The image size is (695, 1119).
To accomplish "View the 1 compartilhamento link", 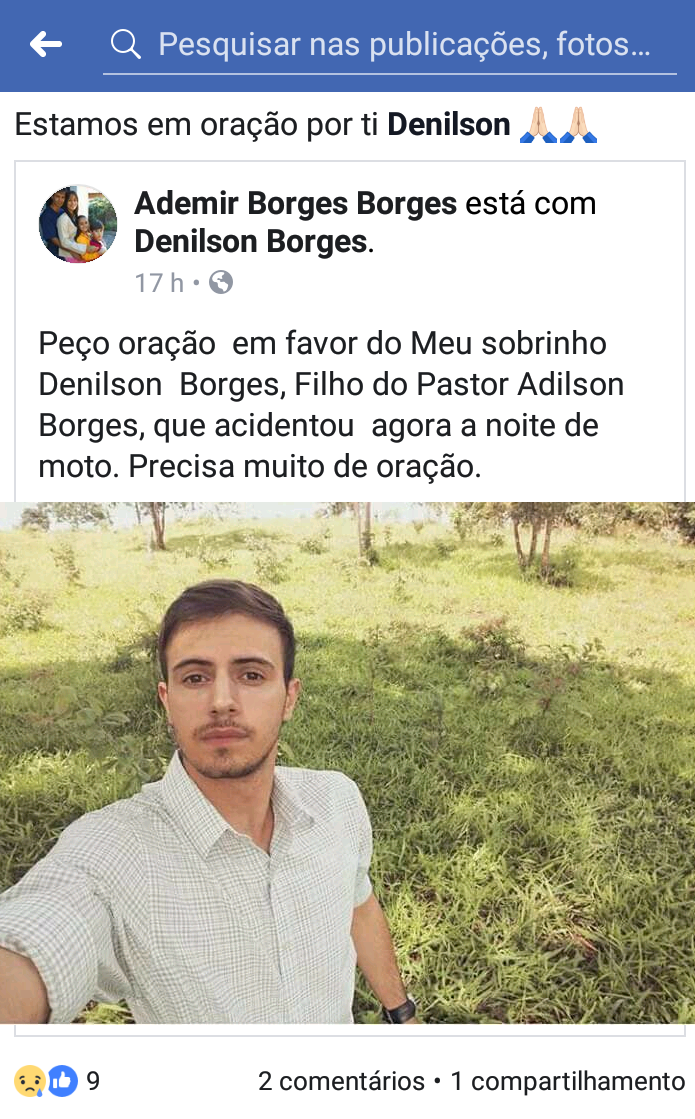I will pyautogui.click(x=567, y=1081).
